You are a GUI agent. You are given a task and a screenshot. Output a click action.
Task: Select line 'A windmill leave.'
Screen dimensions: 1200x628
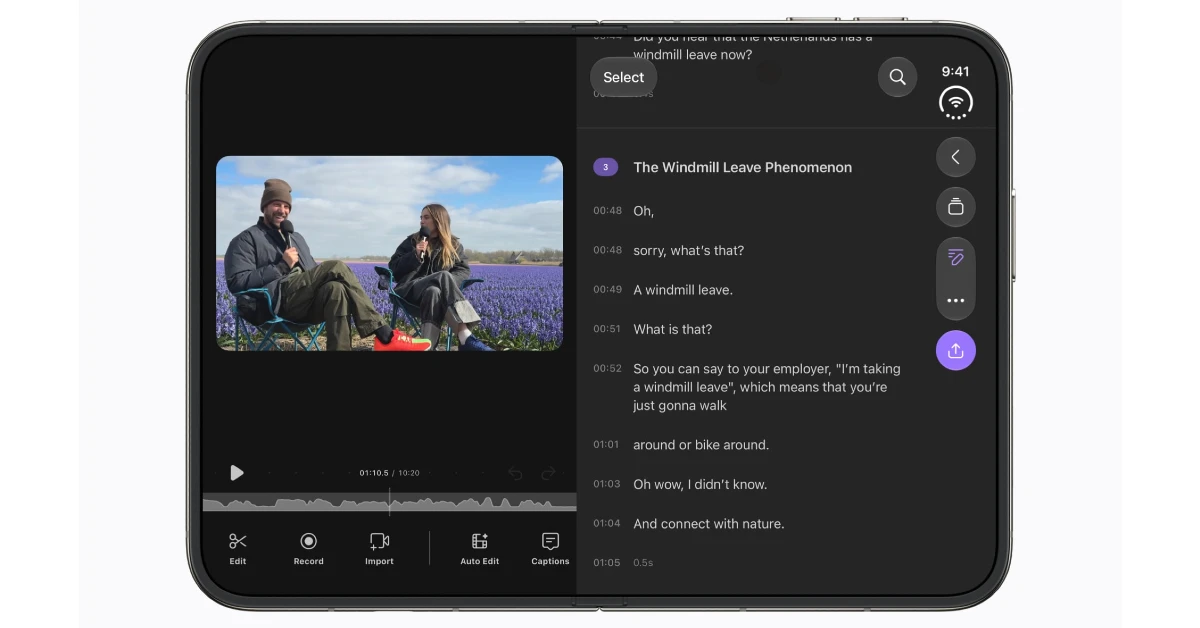point(683,290)
